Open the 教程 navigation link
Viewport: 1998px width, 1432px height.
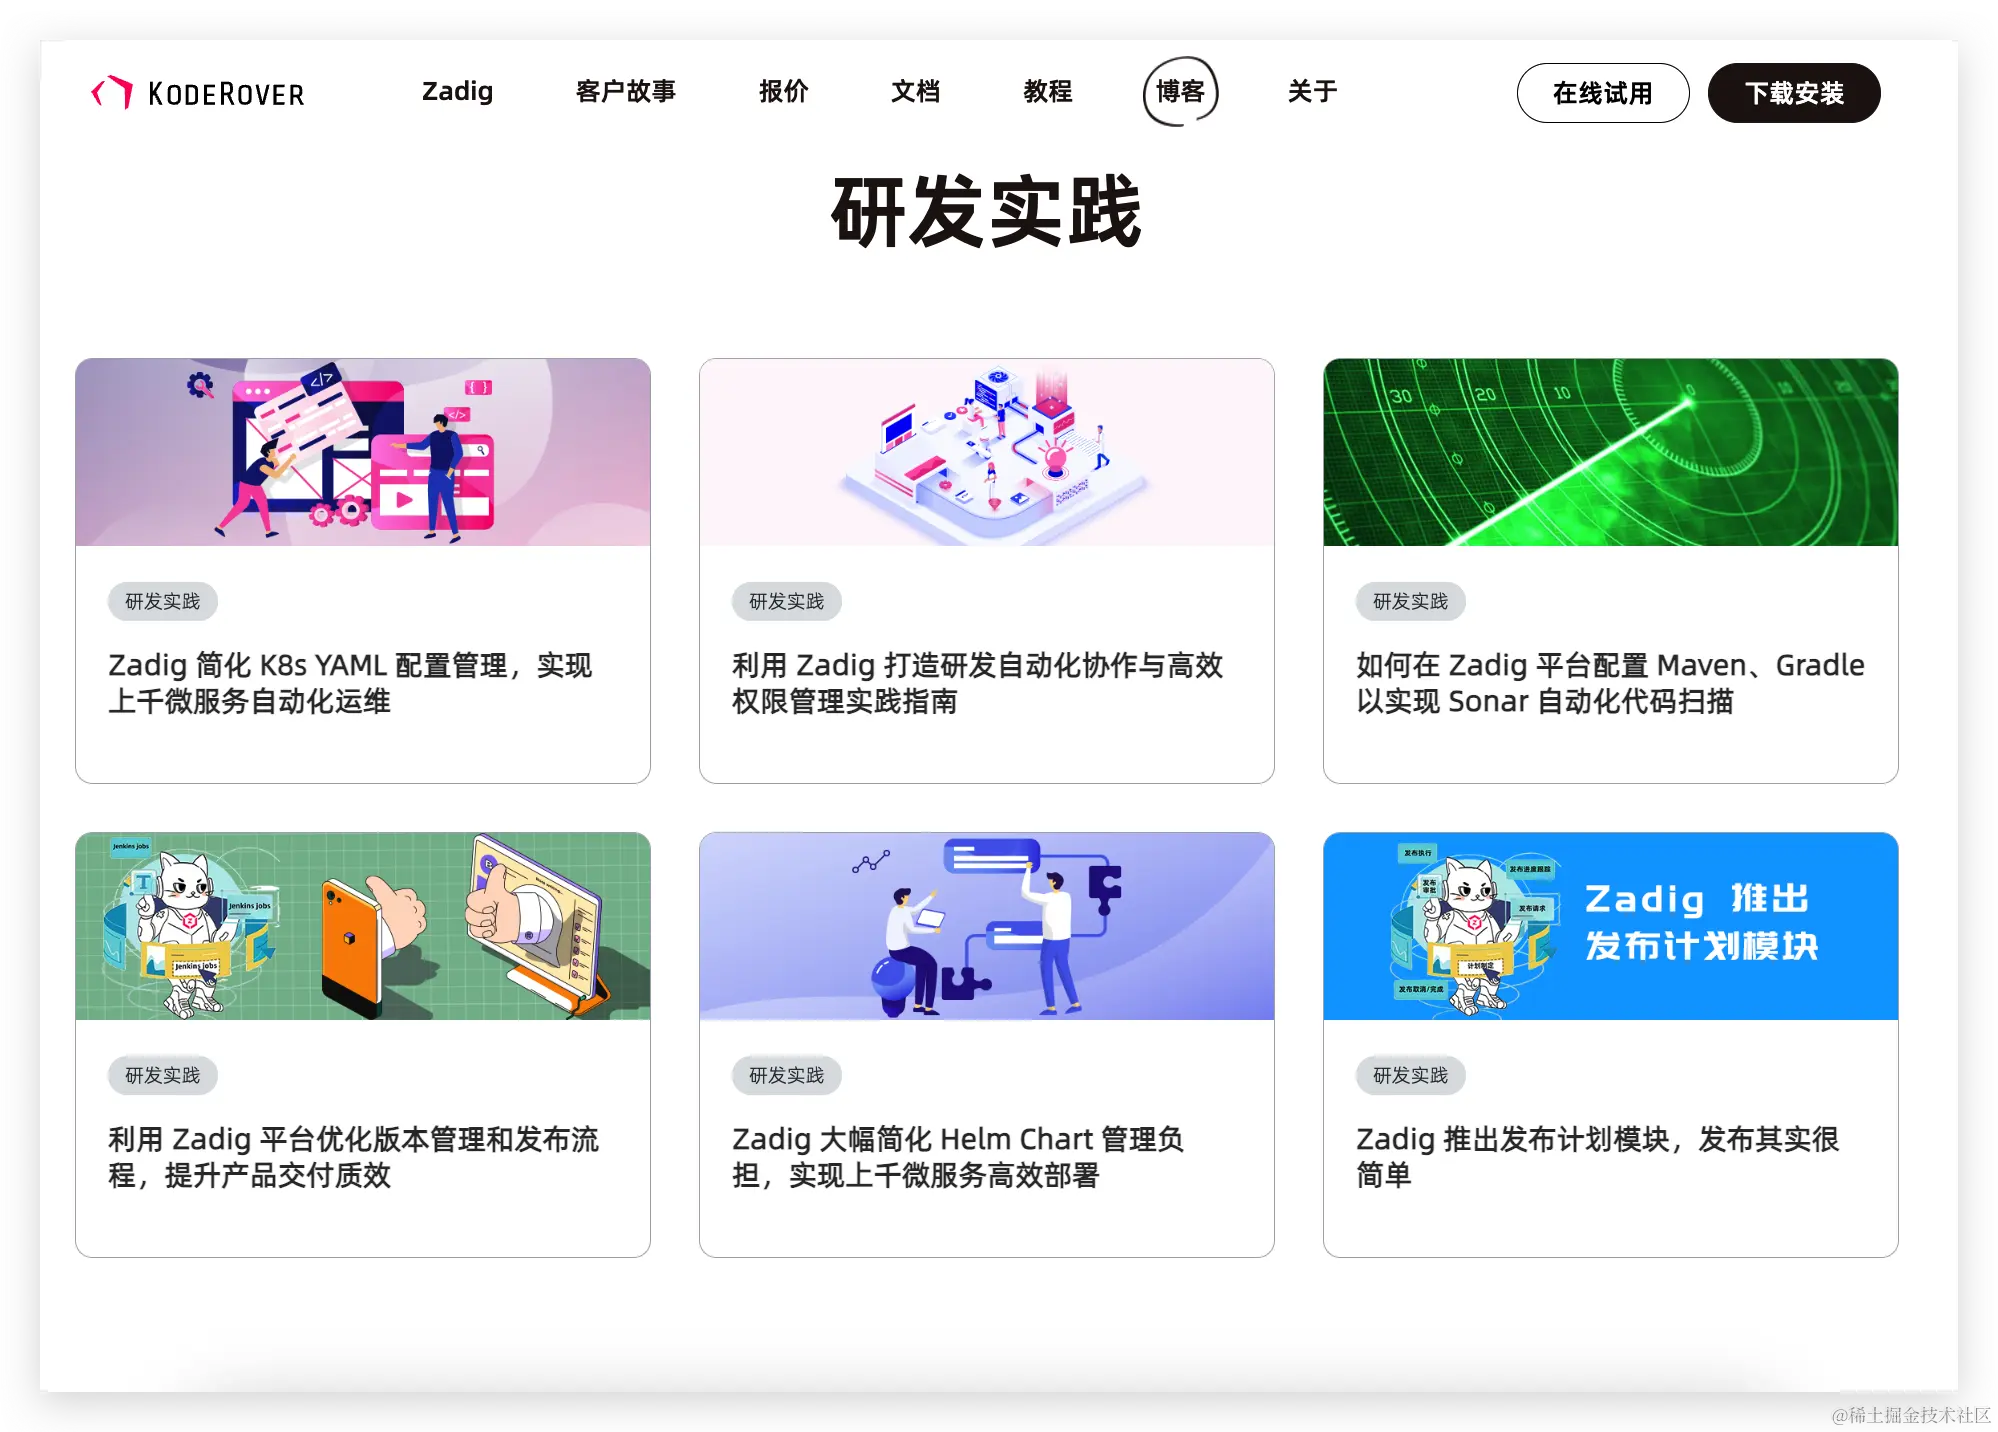(1047, 92)
